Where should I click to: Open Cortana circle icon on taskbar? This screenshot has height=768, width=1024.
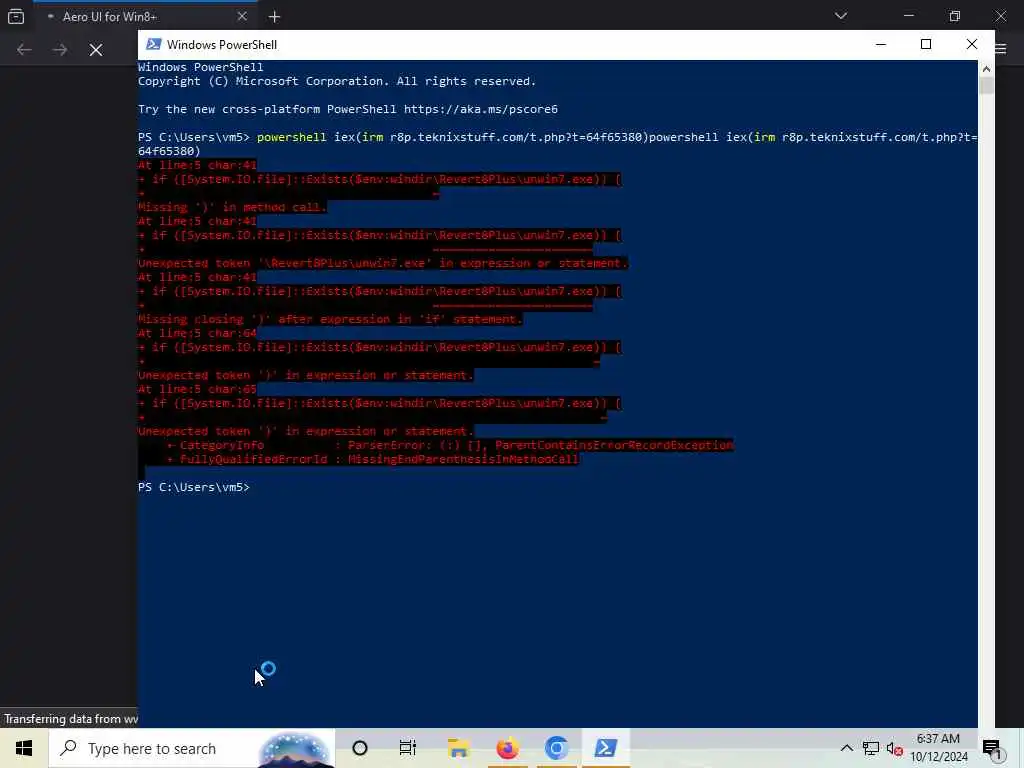tap(360, 748)
